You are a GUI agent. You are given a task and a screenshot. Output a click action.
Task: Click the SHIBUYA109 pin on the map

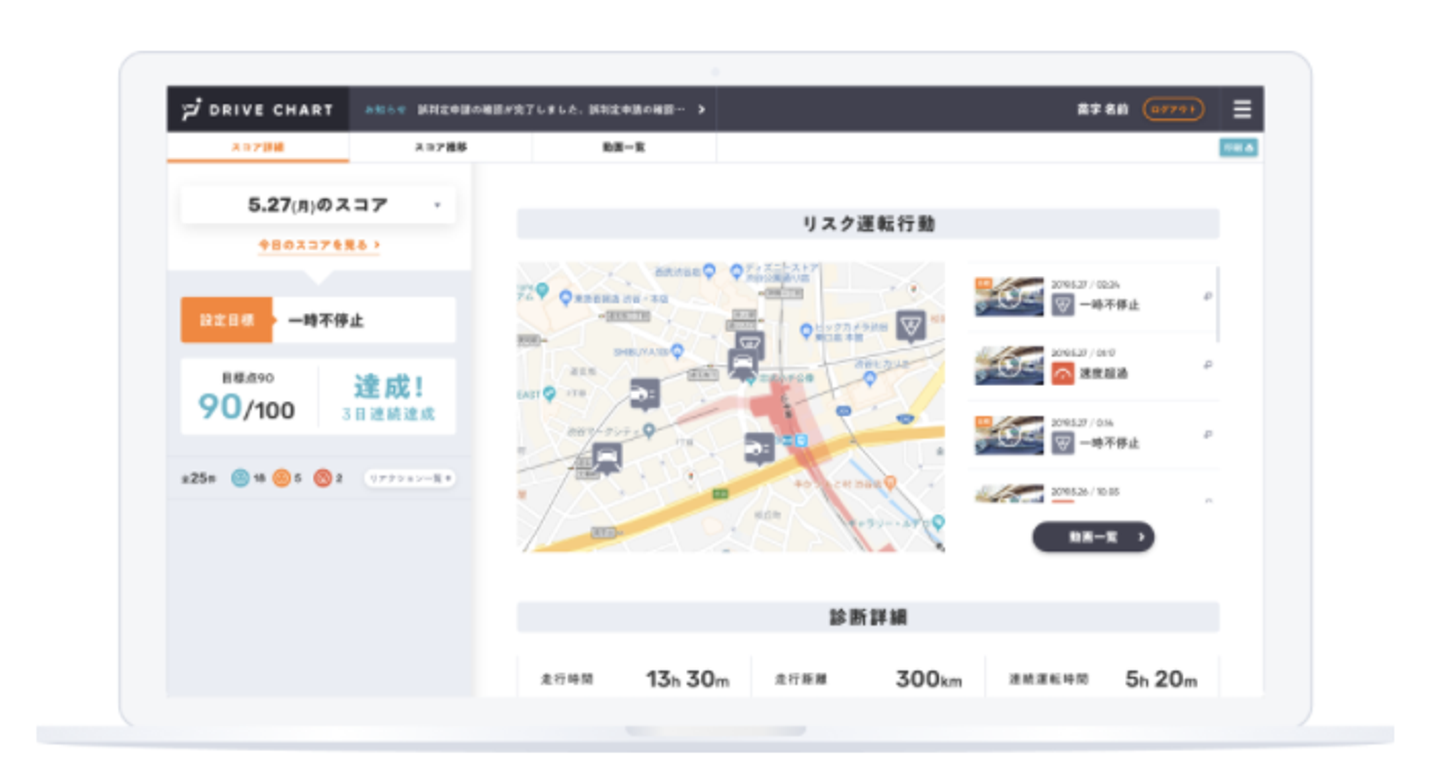coord(677,351)
